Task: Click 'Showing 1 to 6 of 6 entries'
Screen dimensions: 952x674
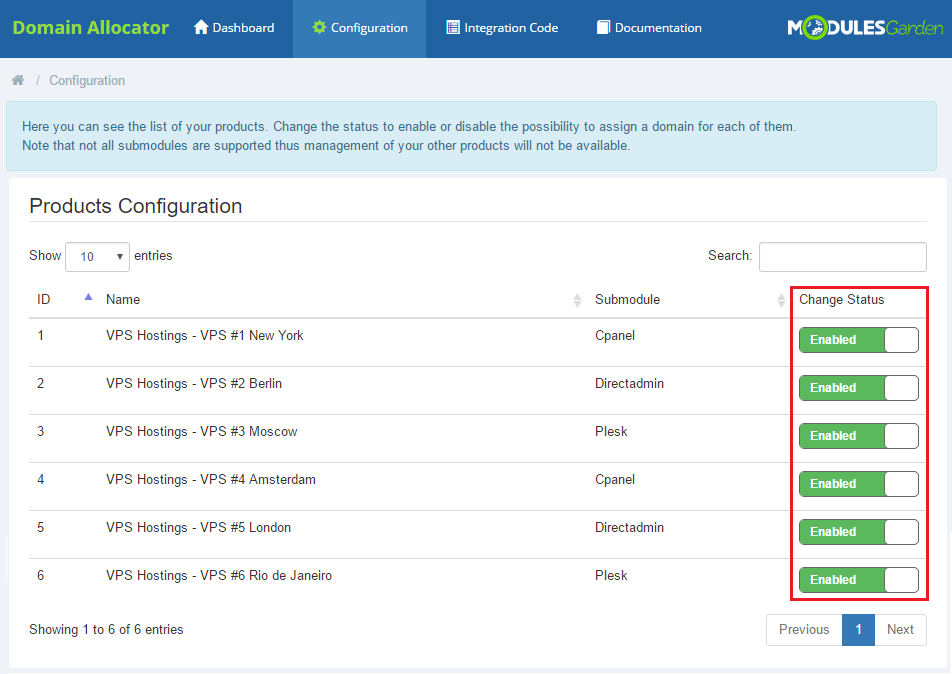Action: [106, 630]
